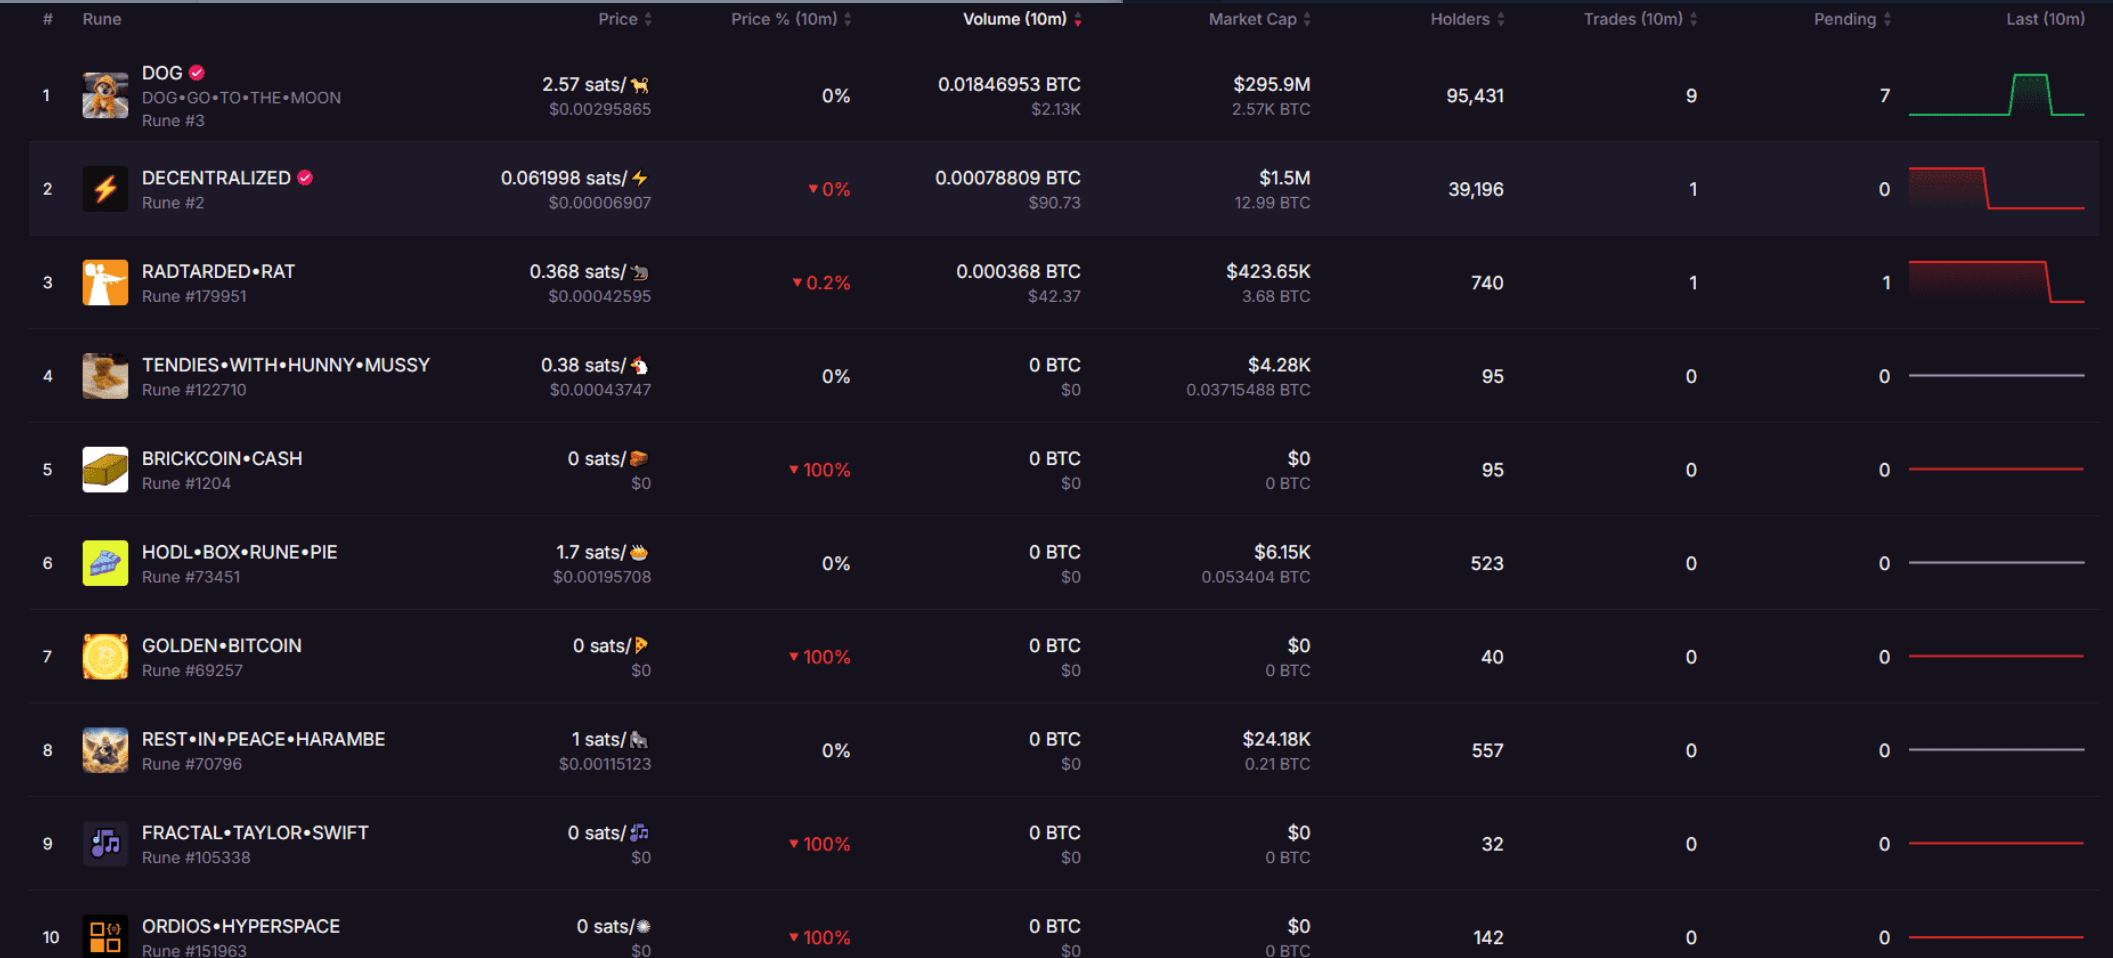Open the DECENTRALIZED rune name link
Screen dimensions: 2113x958
point(216,178)
